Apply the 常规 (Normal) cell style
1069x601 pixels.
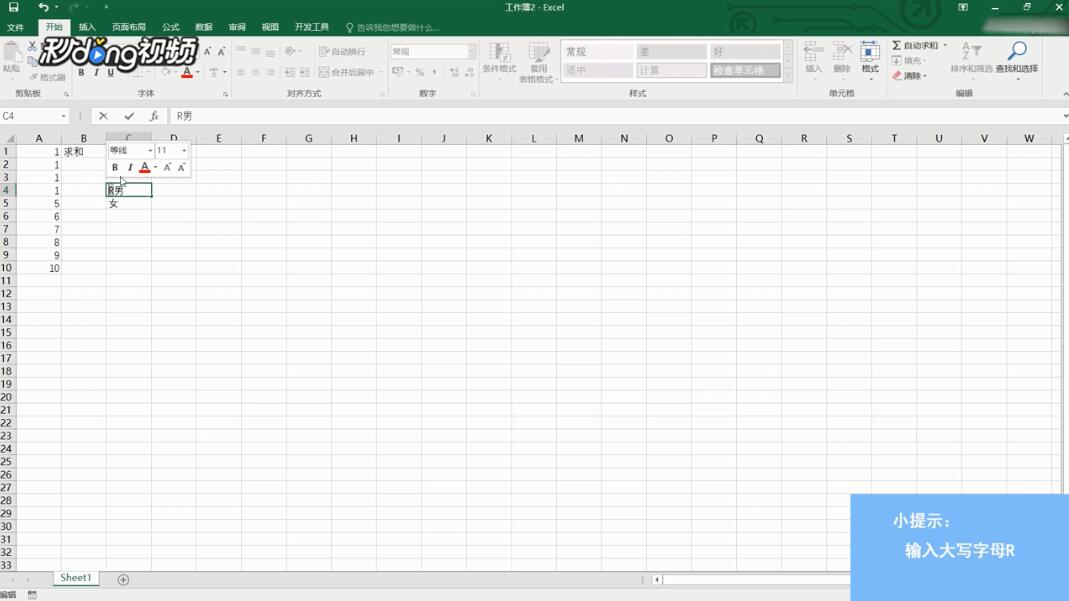pyautogui.click(x=597, y=52)
